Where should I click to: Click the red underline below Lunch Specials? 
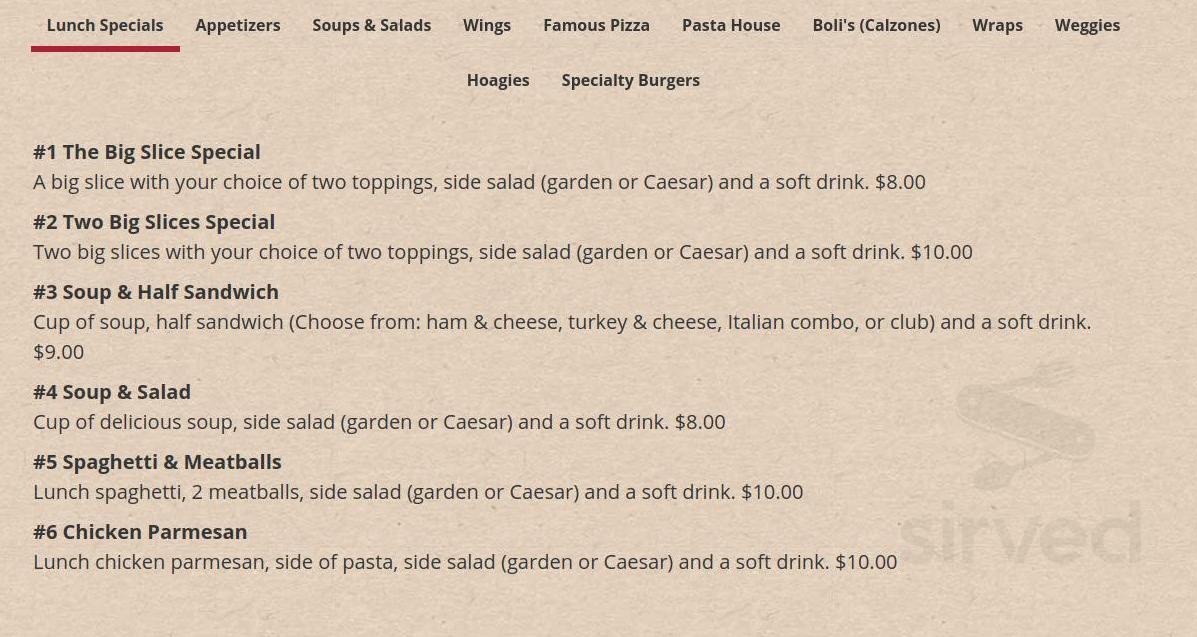coord(105,49)
